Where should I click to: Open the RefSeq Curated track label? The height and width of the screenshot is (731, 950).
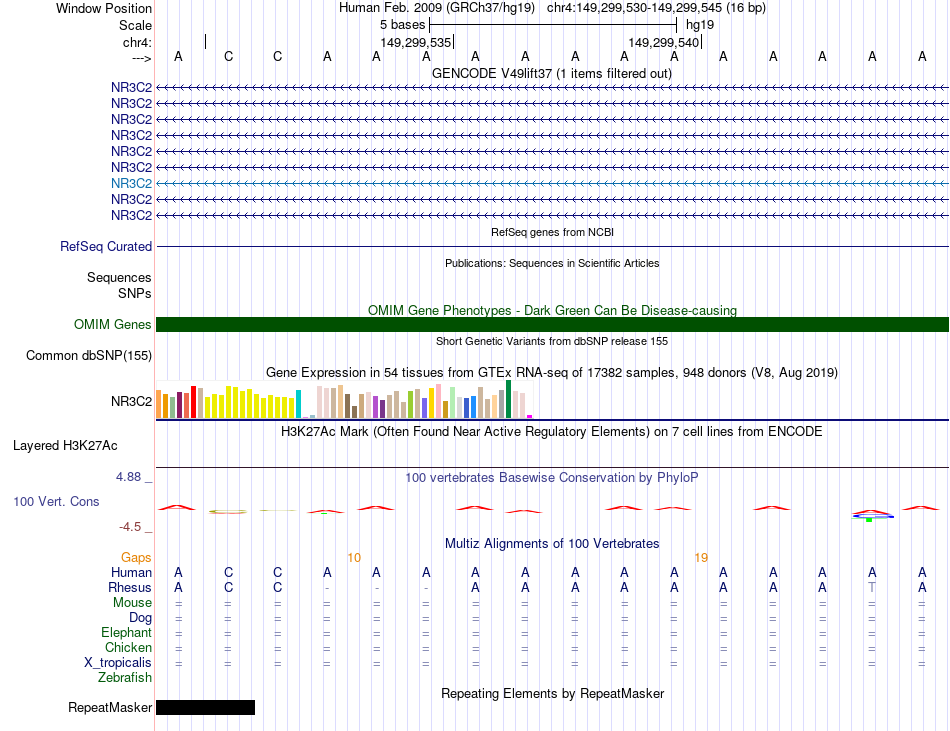pos(106,246)
